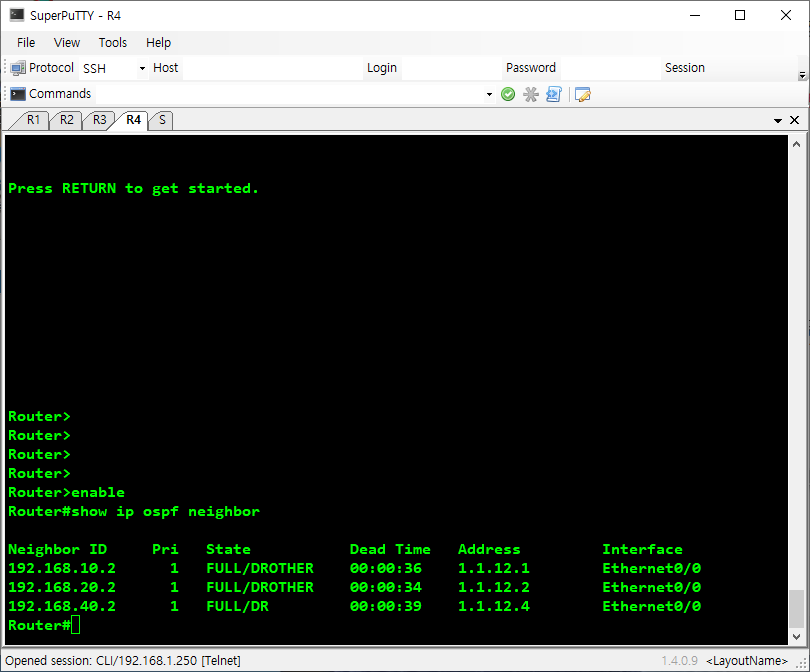Image resolution: width=810 pixels, height=672 pixels.
Task: Click the LayoutName status bar entry
Action: pos(747,661)
